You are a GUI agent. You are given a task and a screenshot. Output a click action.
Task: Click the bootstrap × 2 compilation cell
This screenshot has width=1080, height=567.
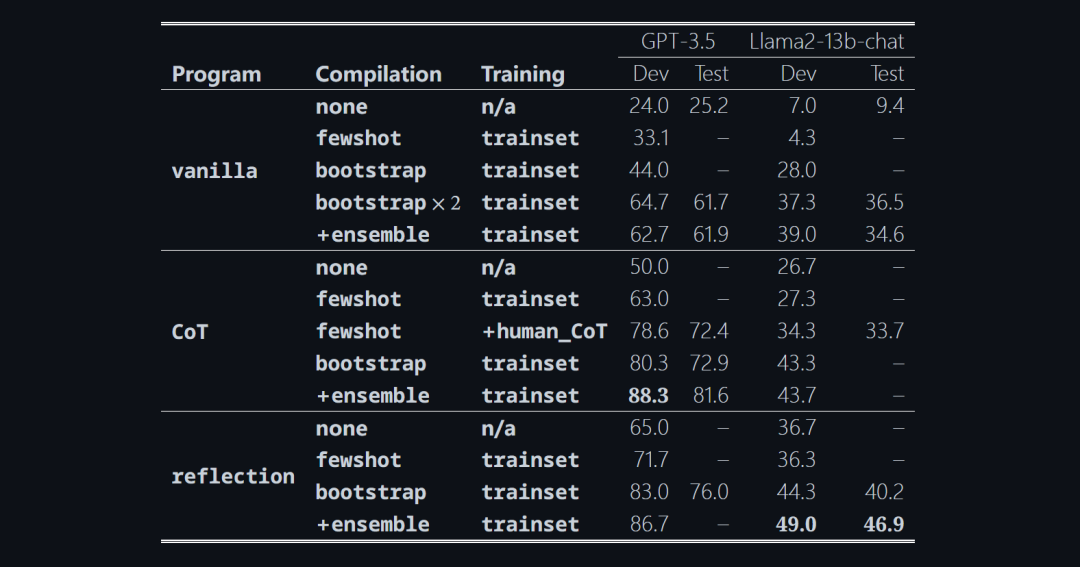point(388,202)
